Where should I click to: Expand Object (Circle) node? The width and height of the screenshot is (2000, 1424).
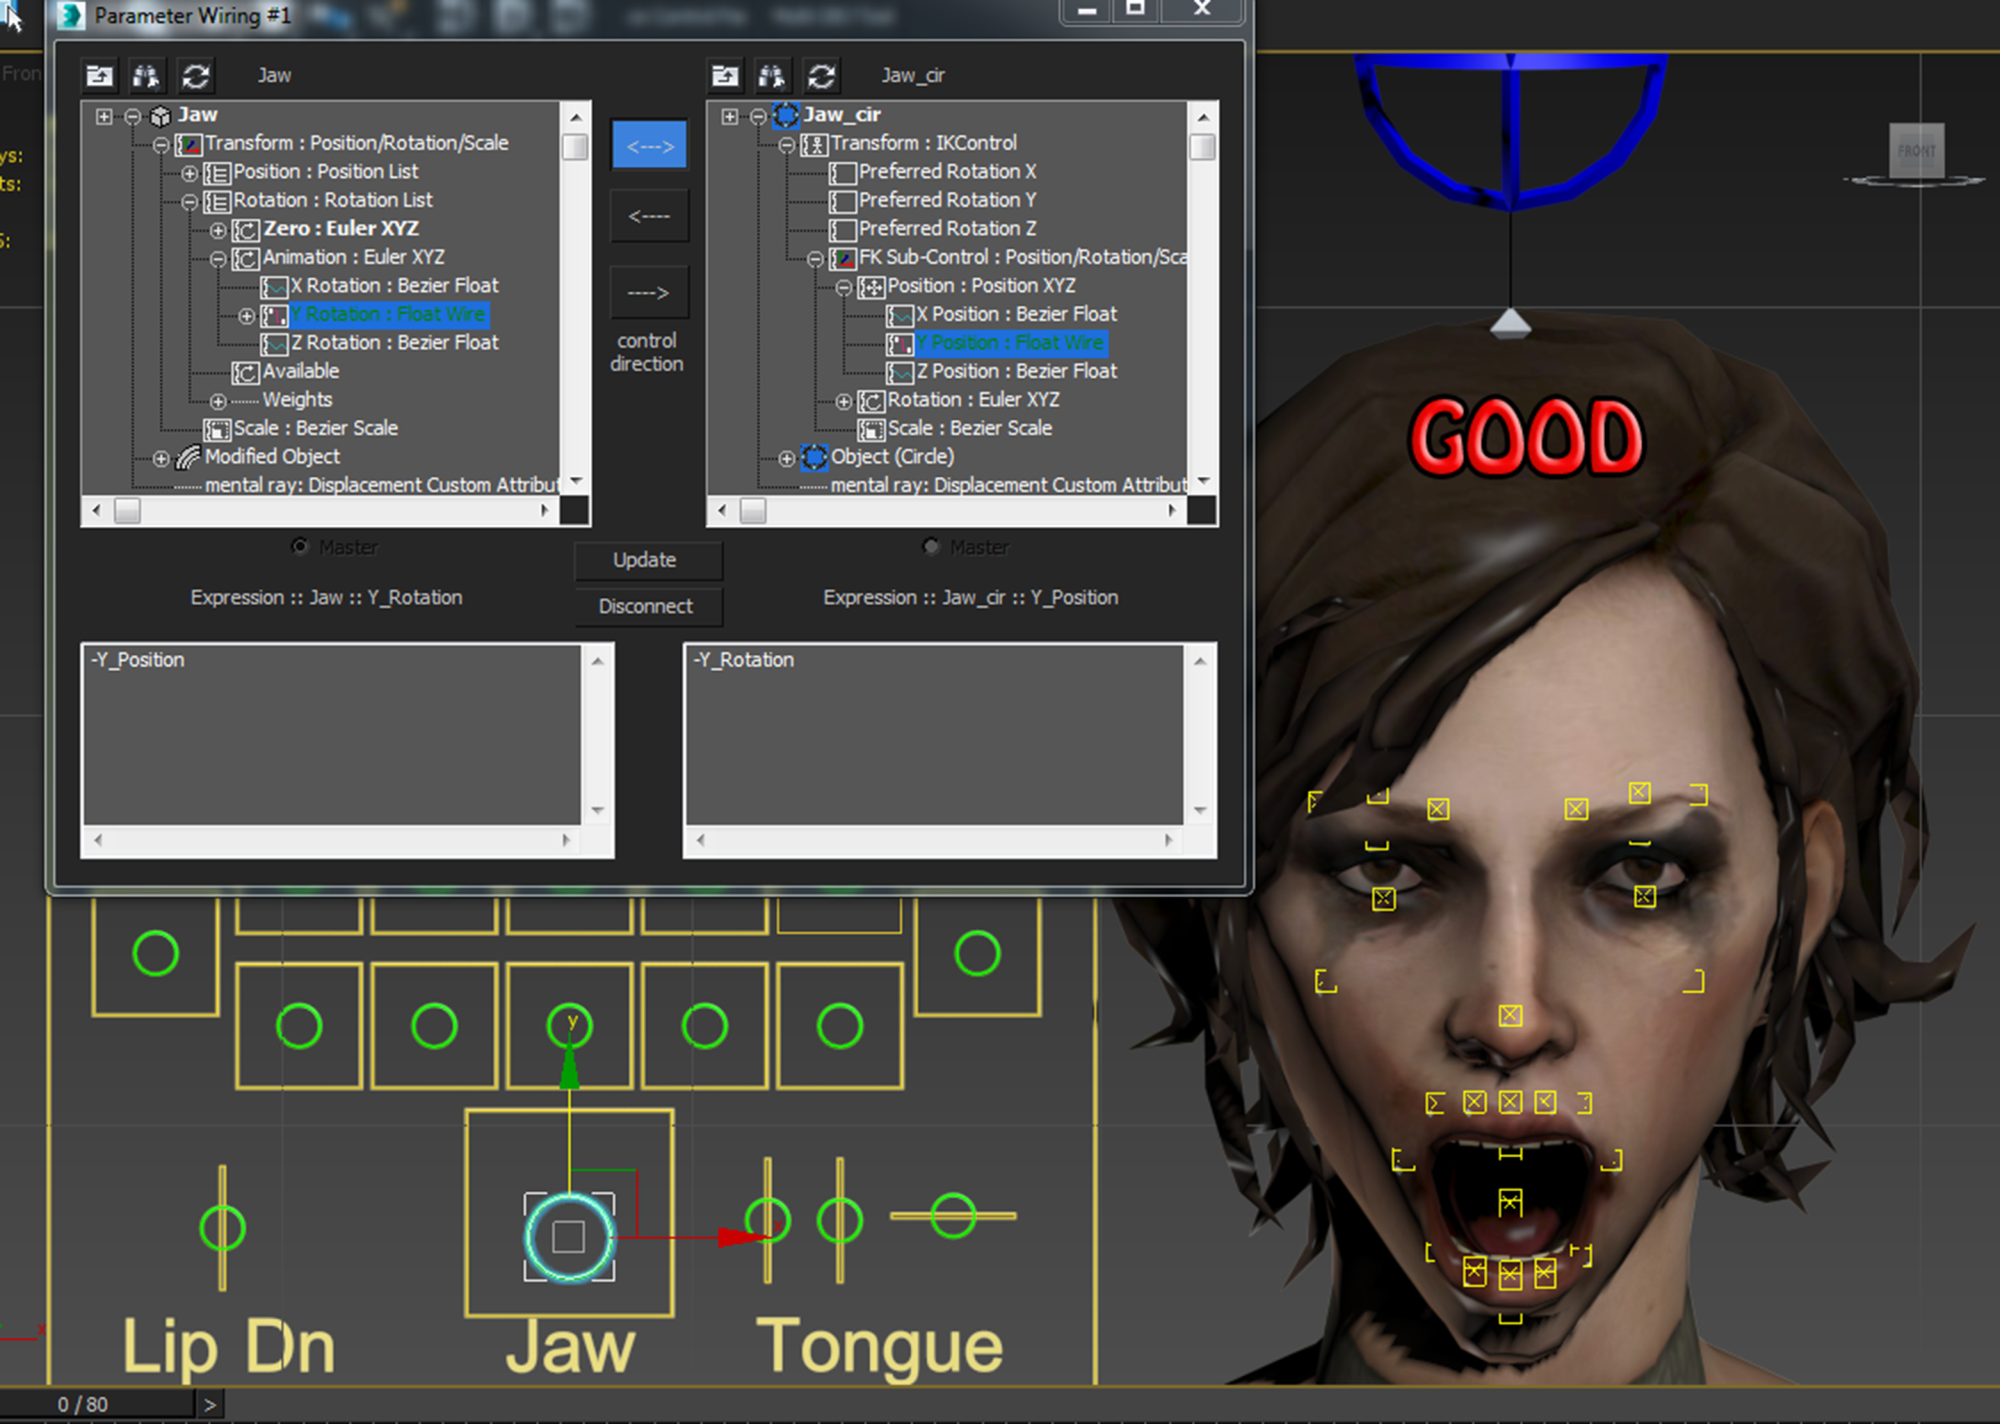tap(787, 458)
